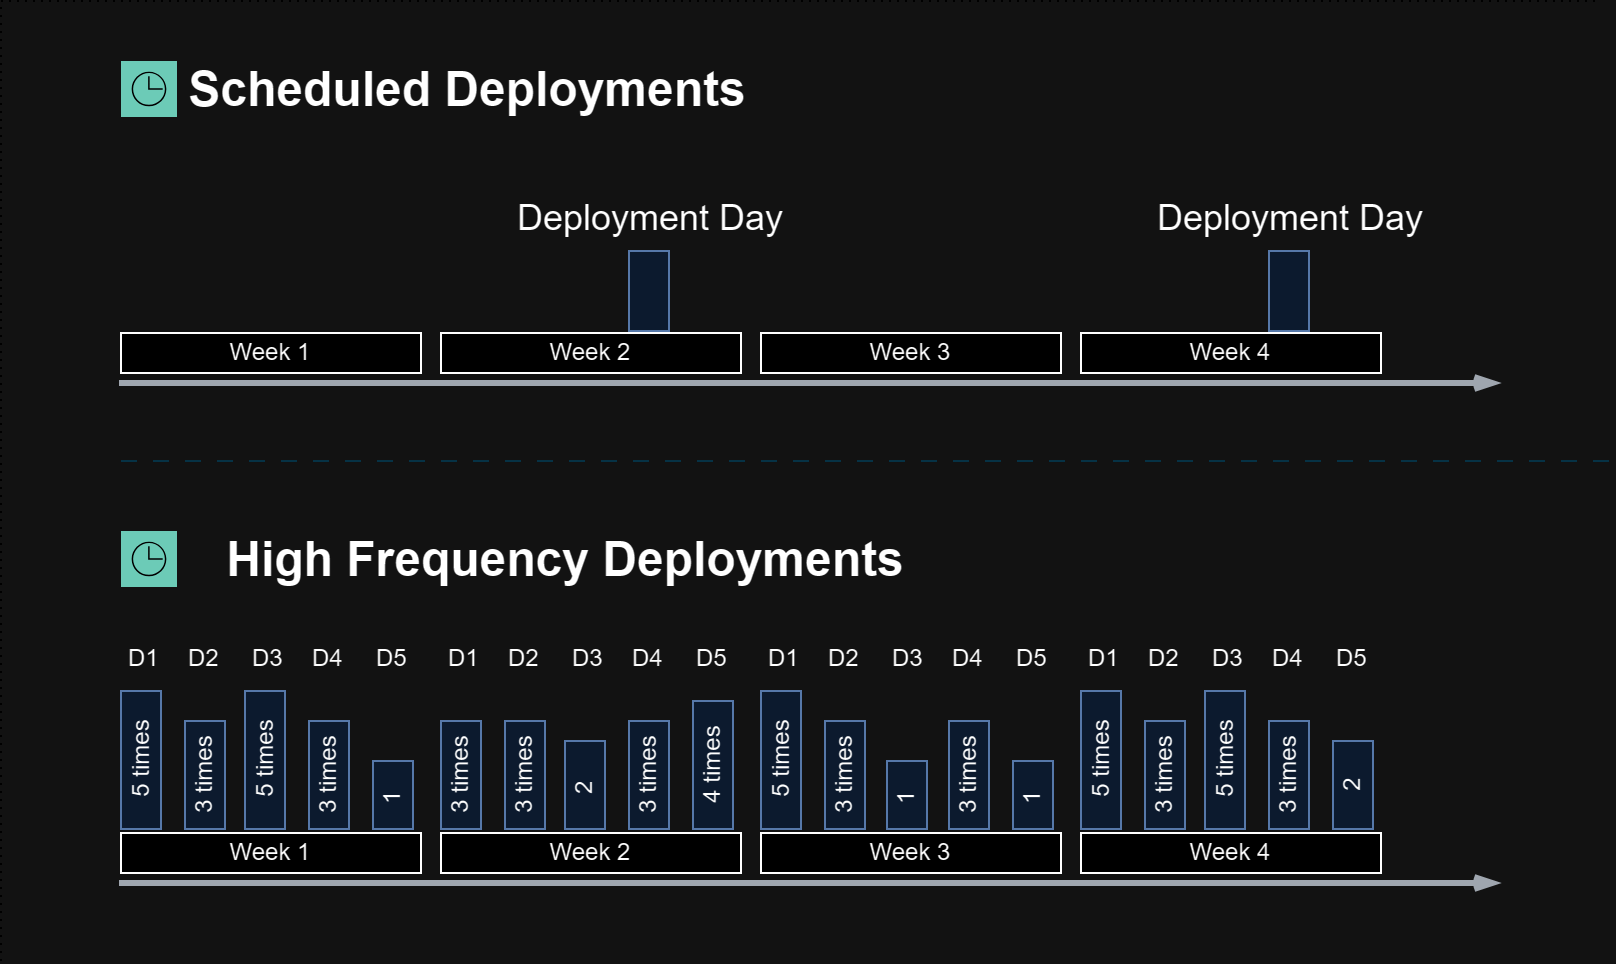The width and height of the screenshot is (1616, 964).
Task: Select Week 3 D2 bar labeled 3 times
Action: click(845, 775)
